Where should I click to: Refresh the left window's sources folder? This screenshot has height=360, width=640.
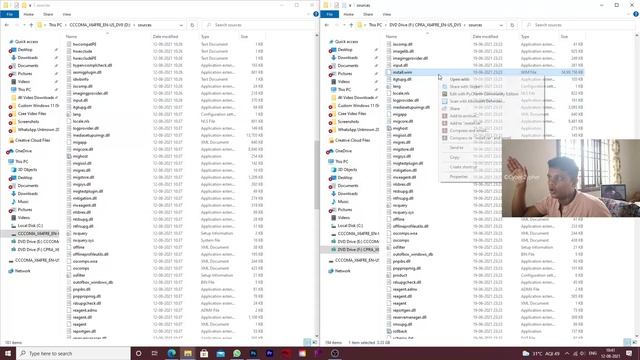pyautogui.click(x=192, y=25)
